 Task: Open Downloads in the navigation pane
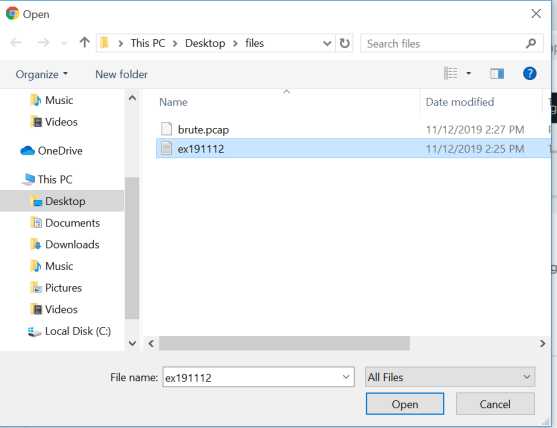[x=65, y=244]
